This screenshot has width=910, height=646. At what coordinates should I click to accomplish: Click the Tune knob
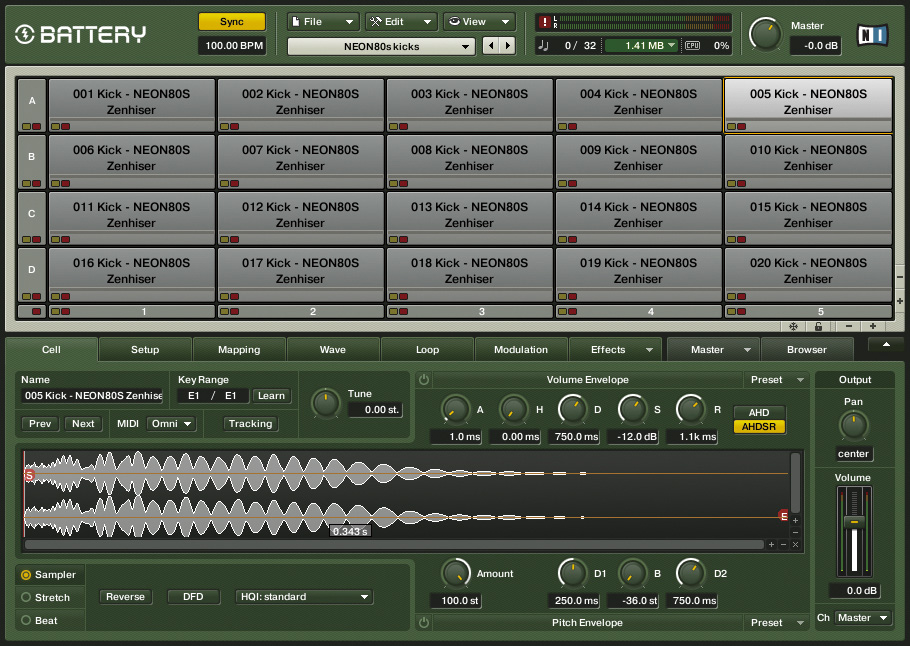click(x=326, y=403)
